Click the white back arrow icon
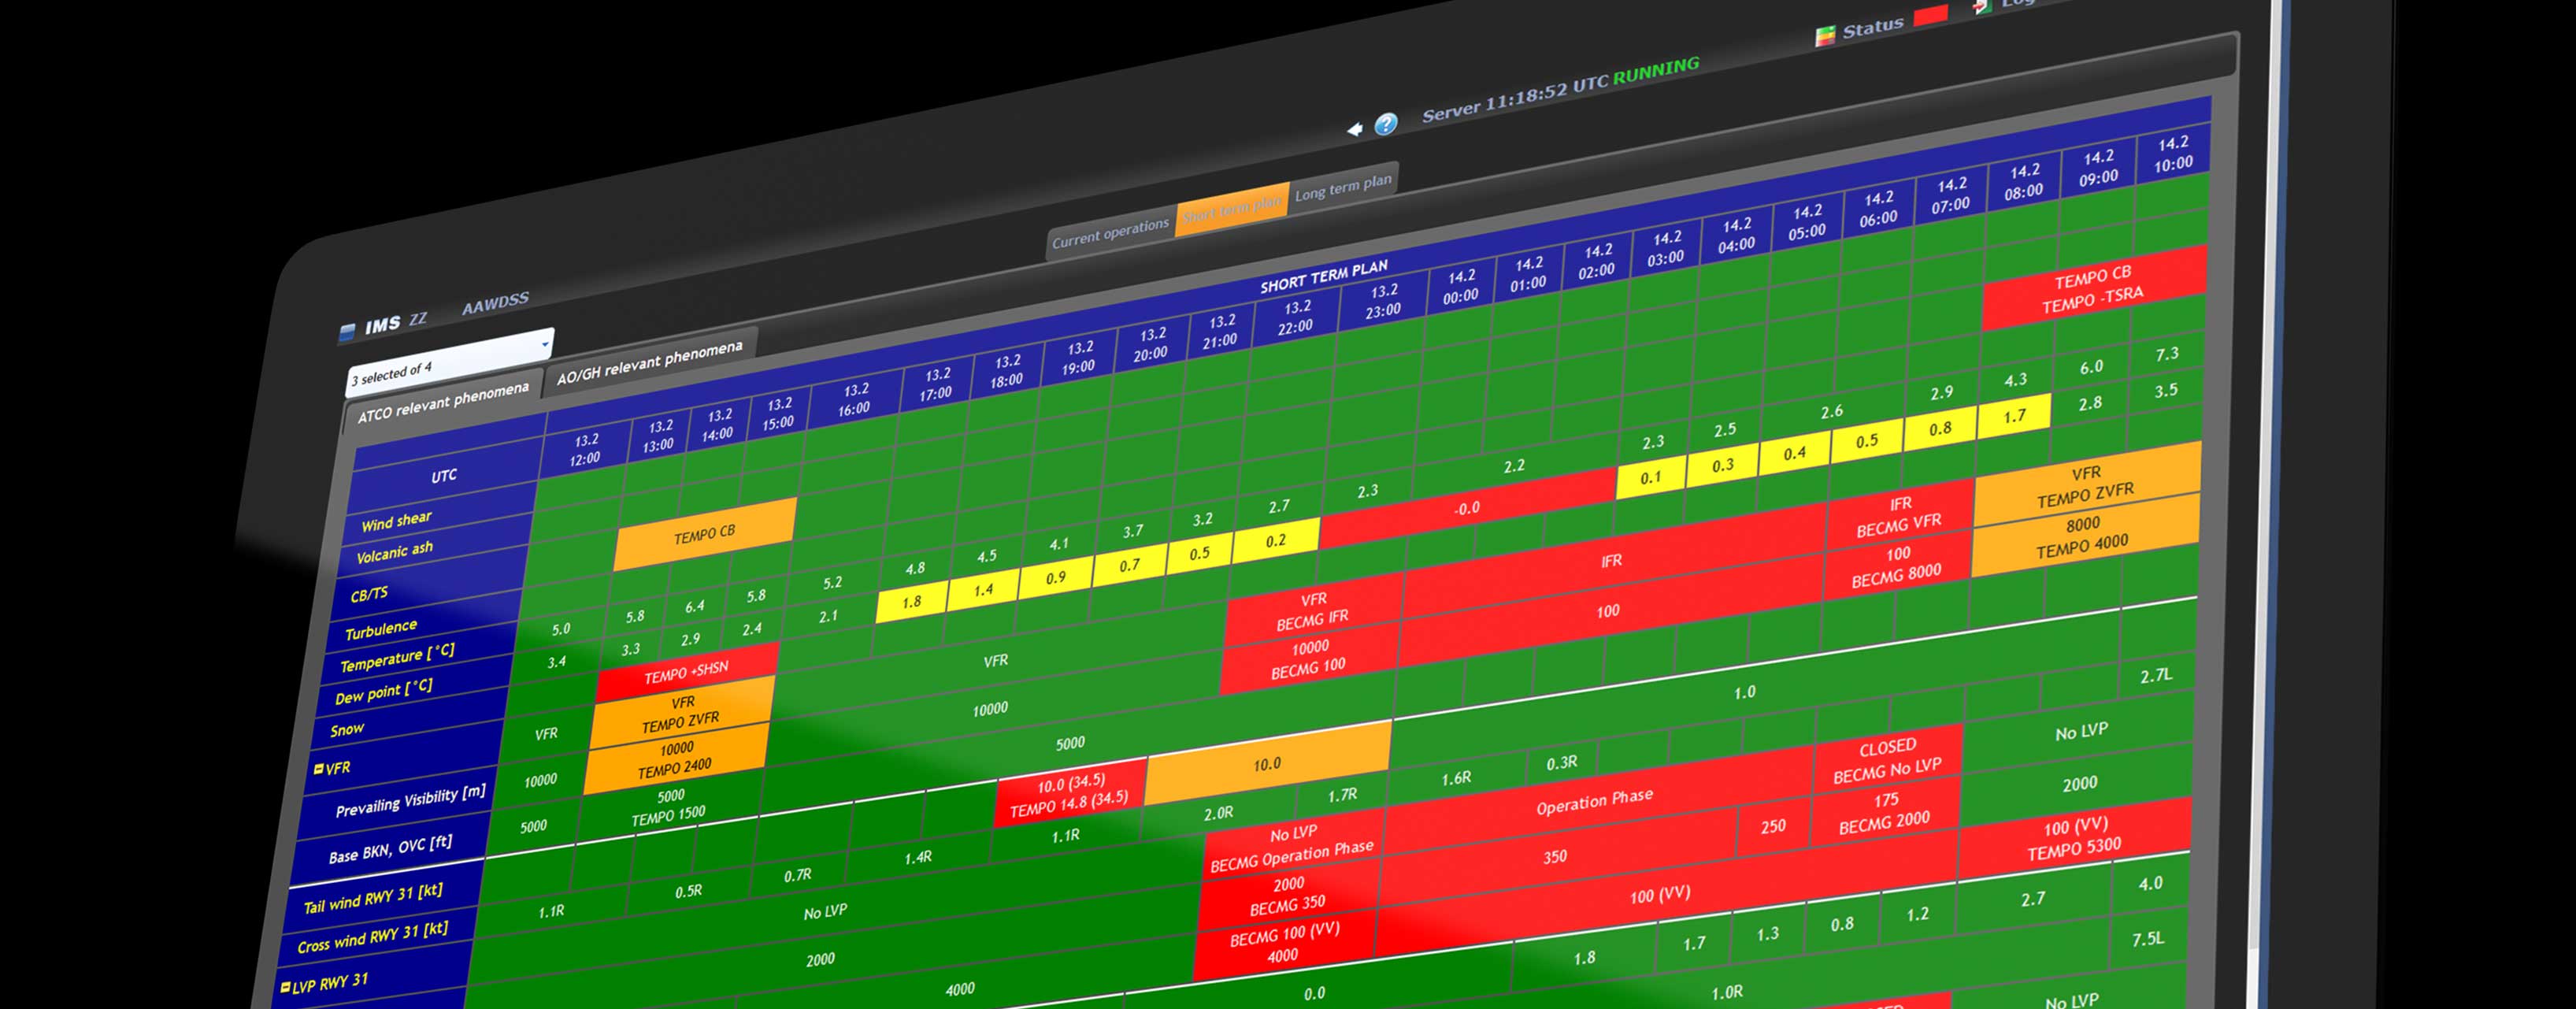The height and width of the screenshot is (1009, 2576). 1354,129
